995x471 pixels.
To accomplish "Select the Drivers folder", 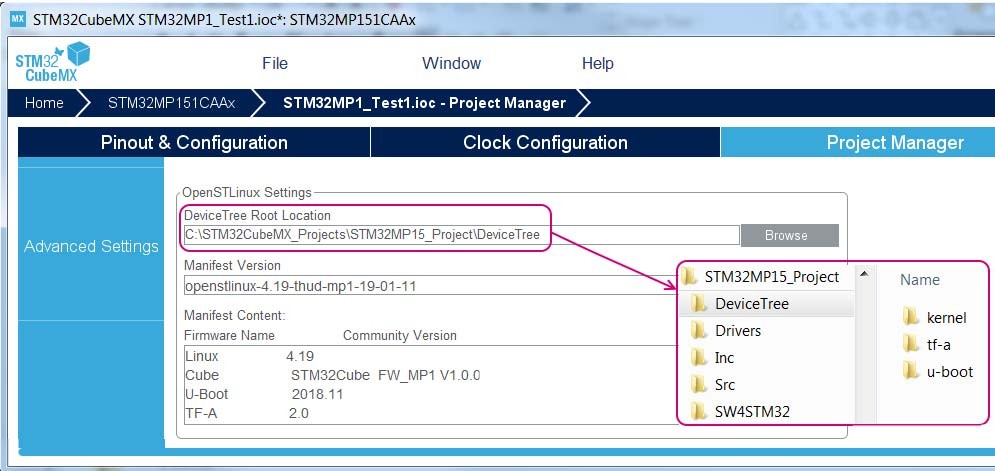I will 737,331.
